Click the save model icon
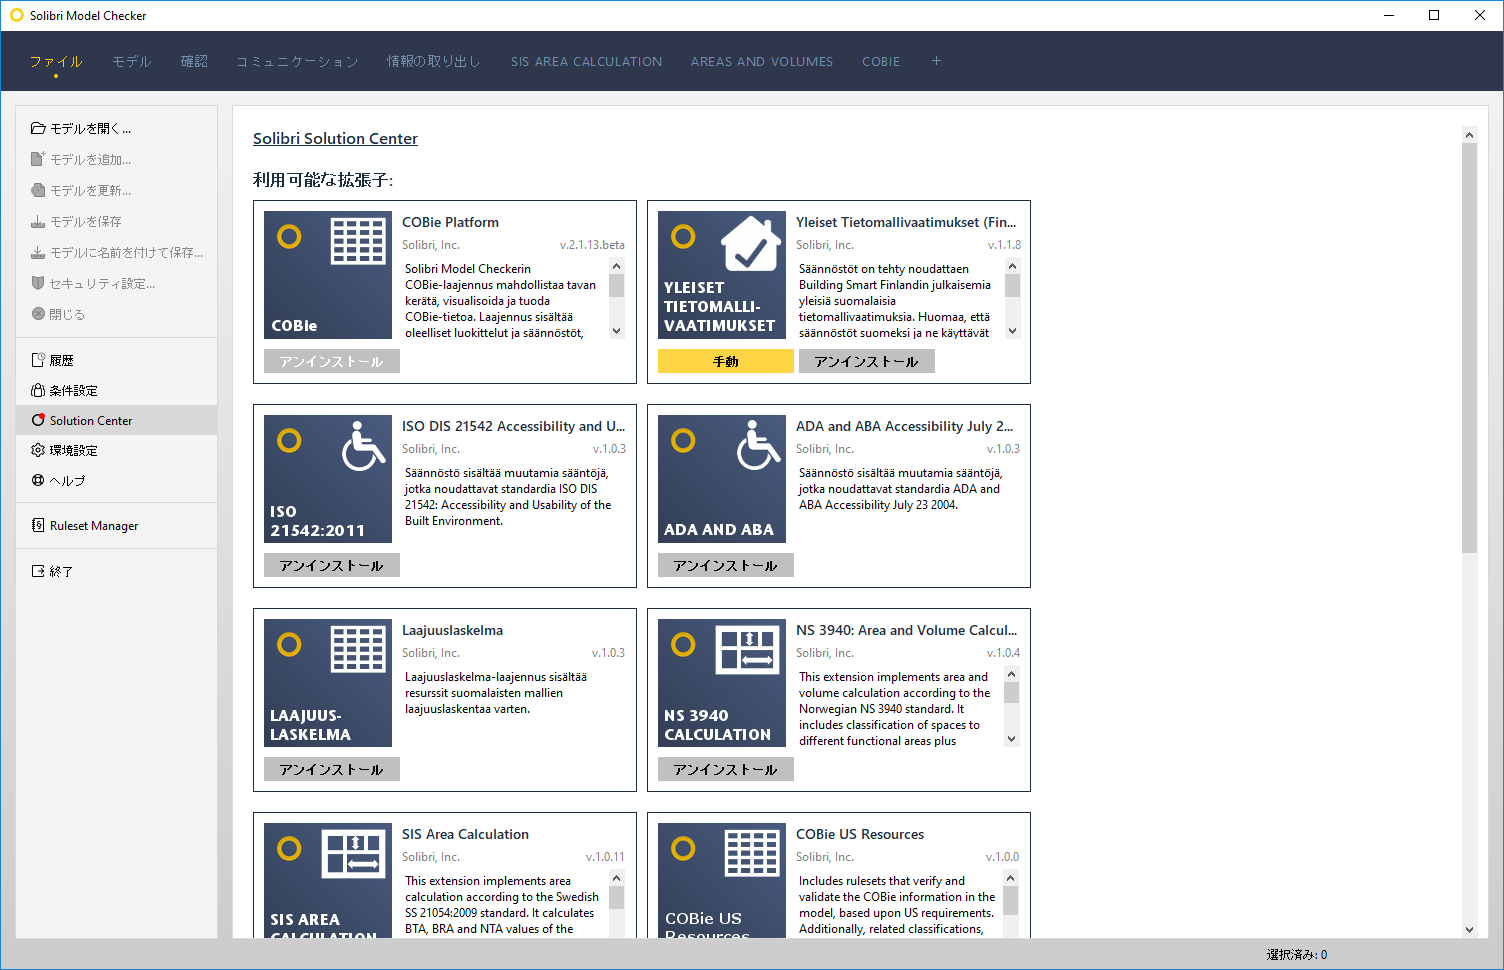The width and height of the screenshot is (1504, 970). pyautogui.click(x=38, y=221)
